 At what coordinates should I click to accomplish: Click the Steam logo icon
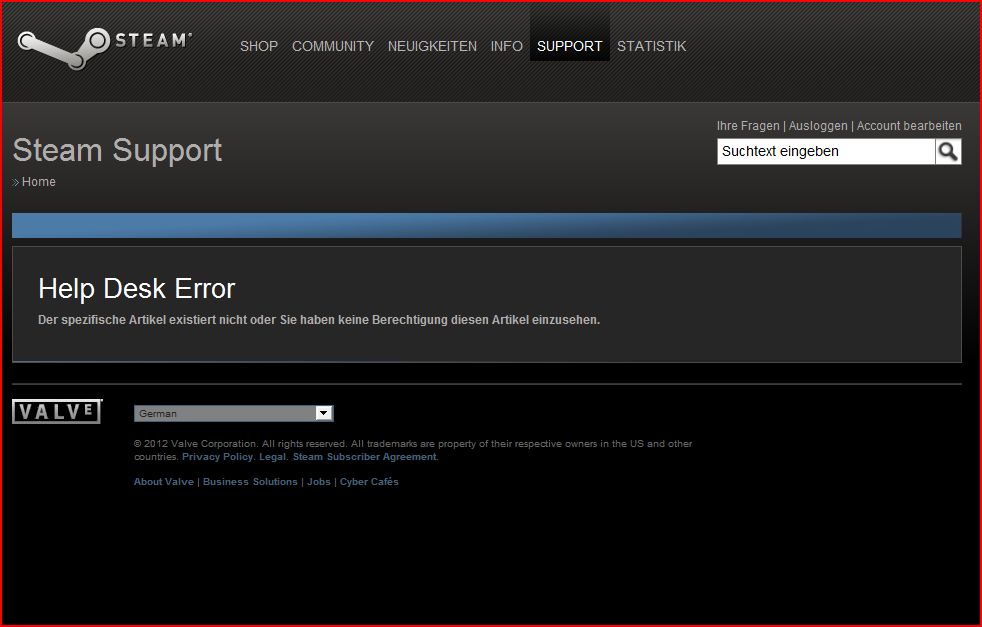click(103, 46)
